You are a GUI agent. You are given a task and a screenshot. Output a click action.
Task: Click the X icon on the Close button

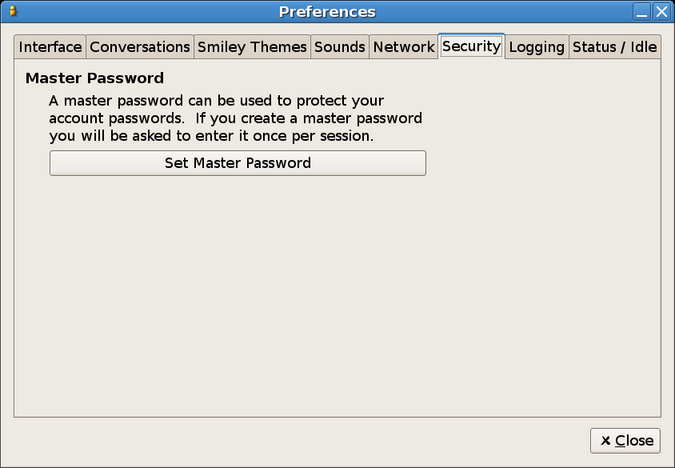click(x=605, y=441)
